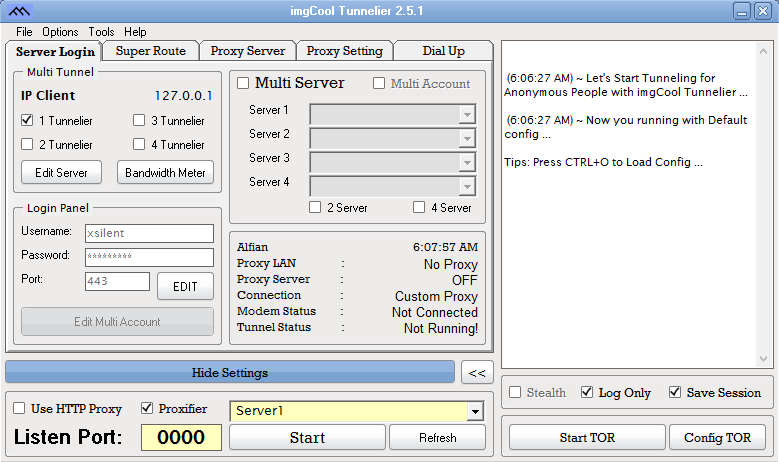Image resolution: width=779 pixels, height=462 pixels.
Task: Toggle the Use HTTP Proxy checkbox
Action: [x=19, y=408]
